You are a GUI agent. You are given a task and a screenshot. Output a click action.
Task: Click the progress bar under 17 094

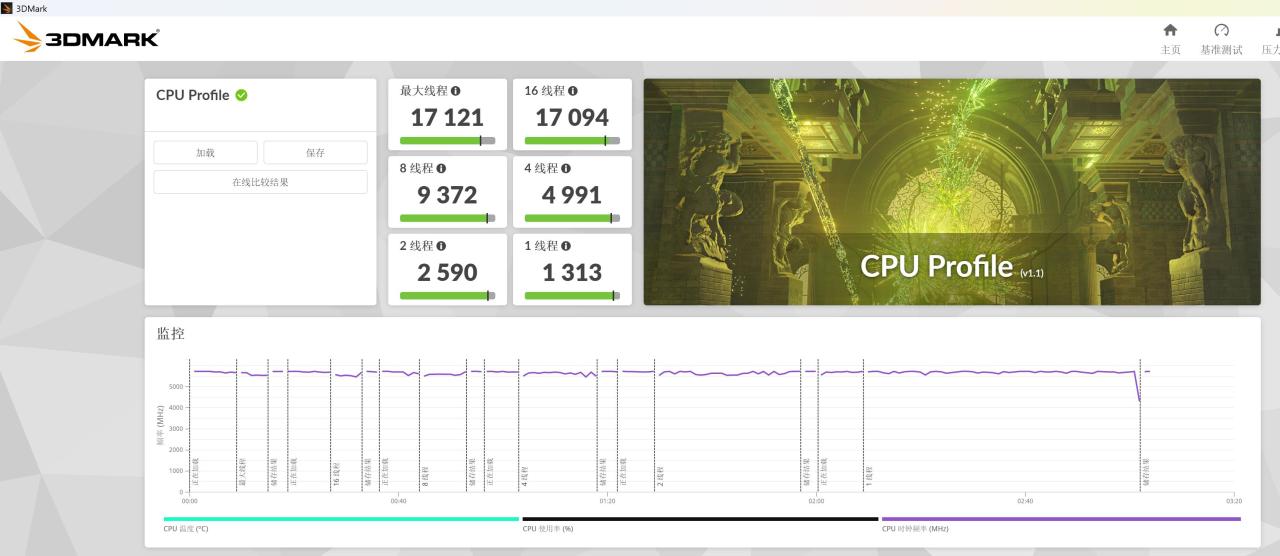pos(572,141)
